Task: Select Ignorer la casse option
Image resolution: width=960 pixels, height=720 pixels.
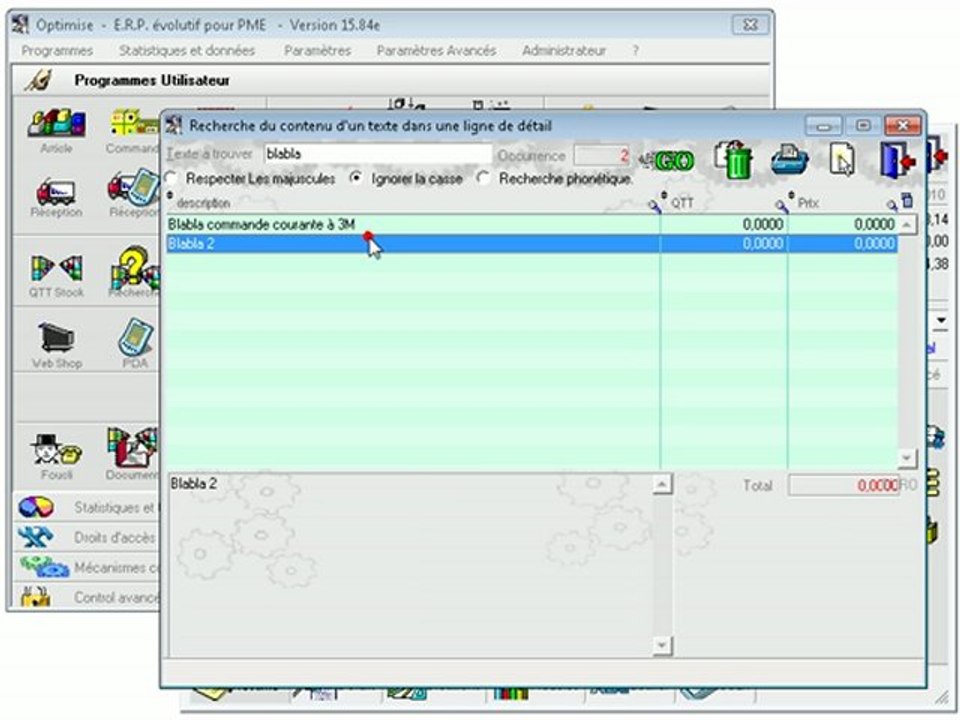Action: coord(356,178)
